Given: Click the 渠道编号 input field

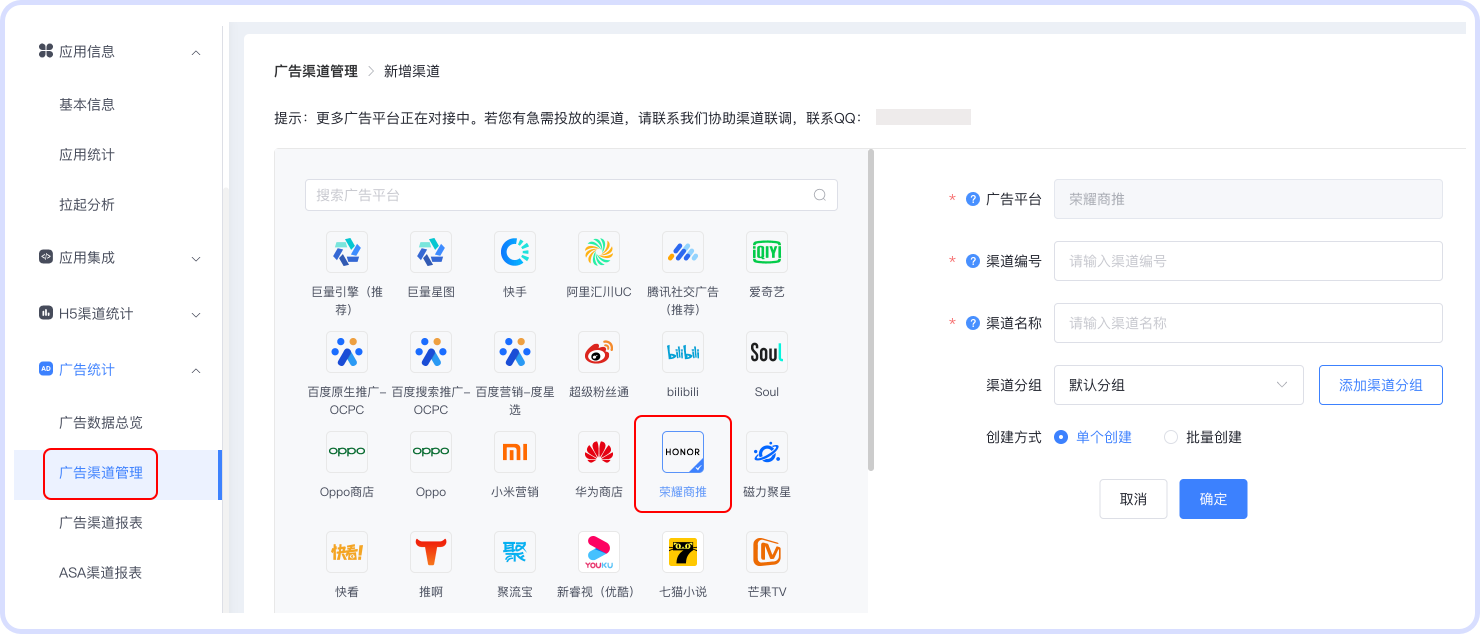Looking at the screenshot, I should 1248,261.
